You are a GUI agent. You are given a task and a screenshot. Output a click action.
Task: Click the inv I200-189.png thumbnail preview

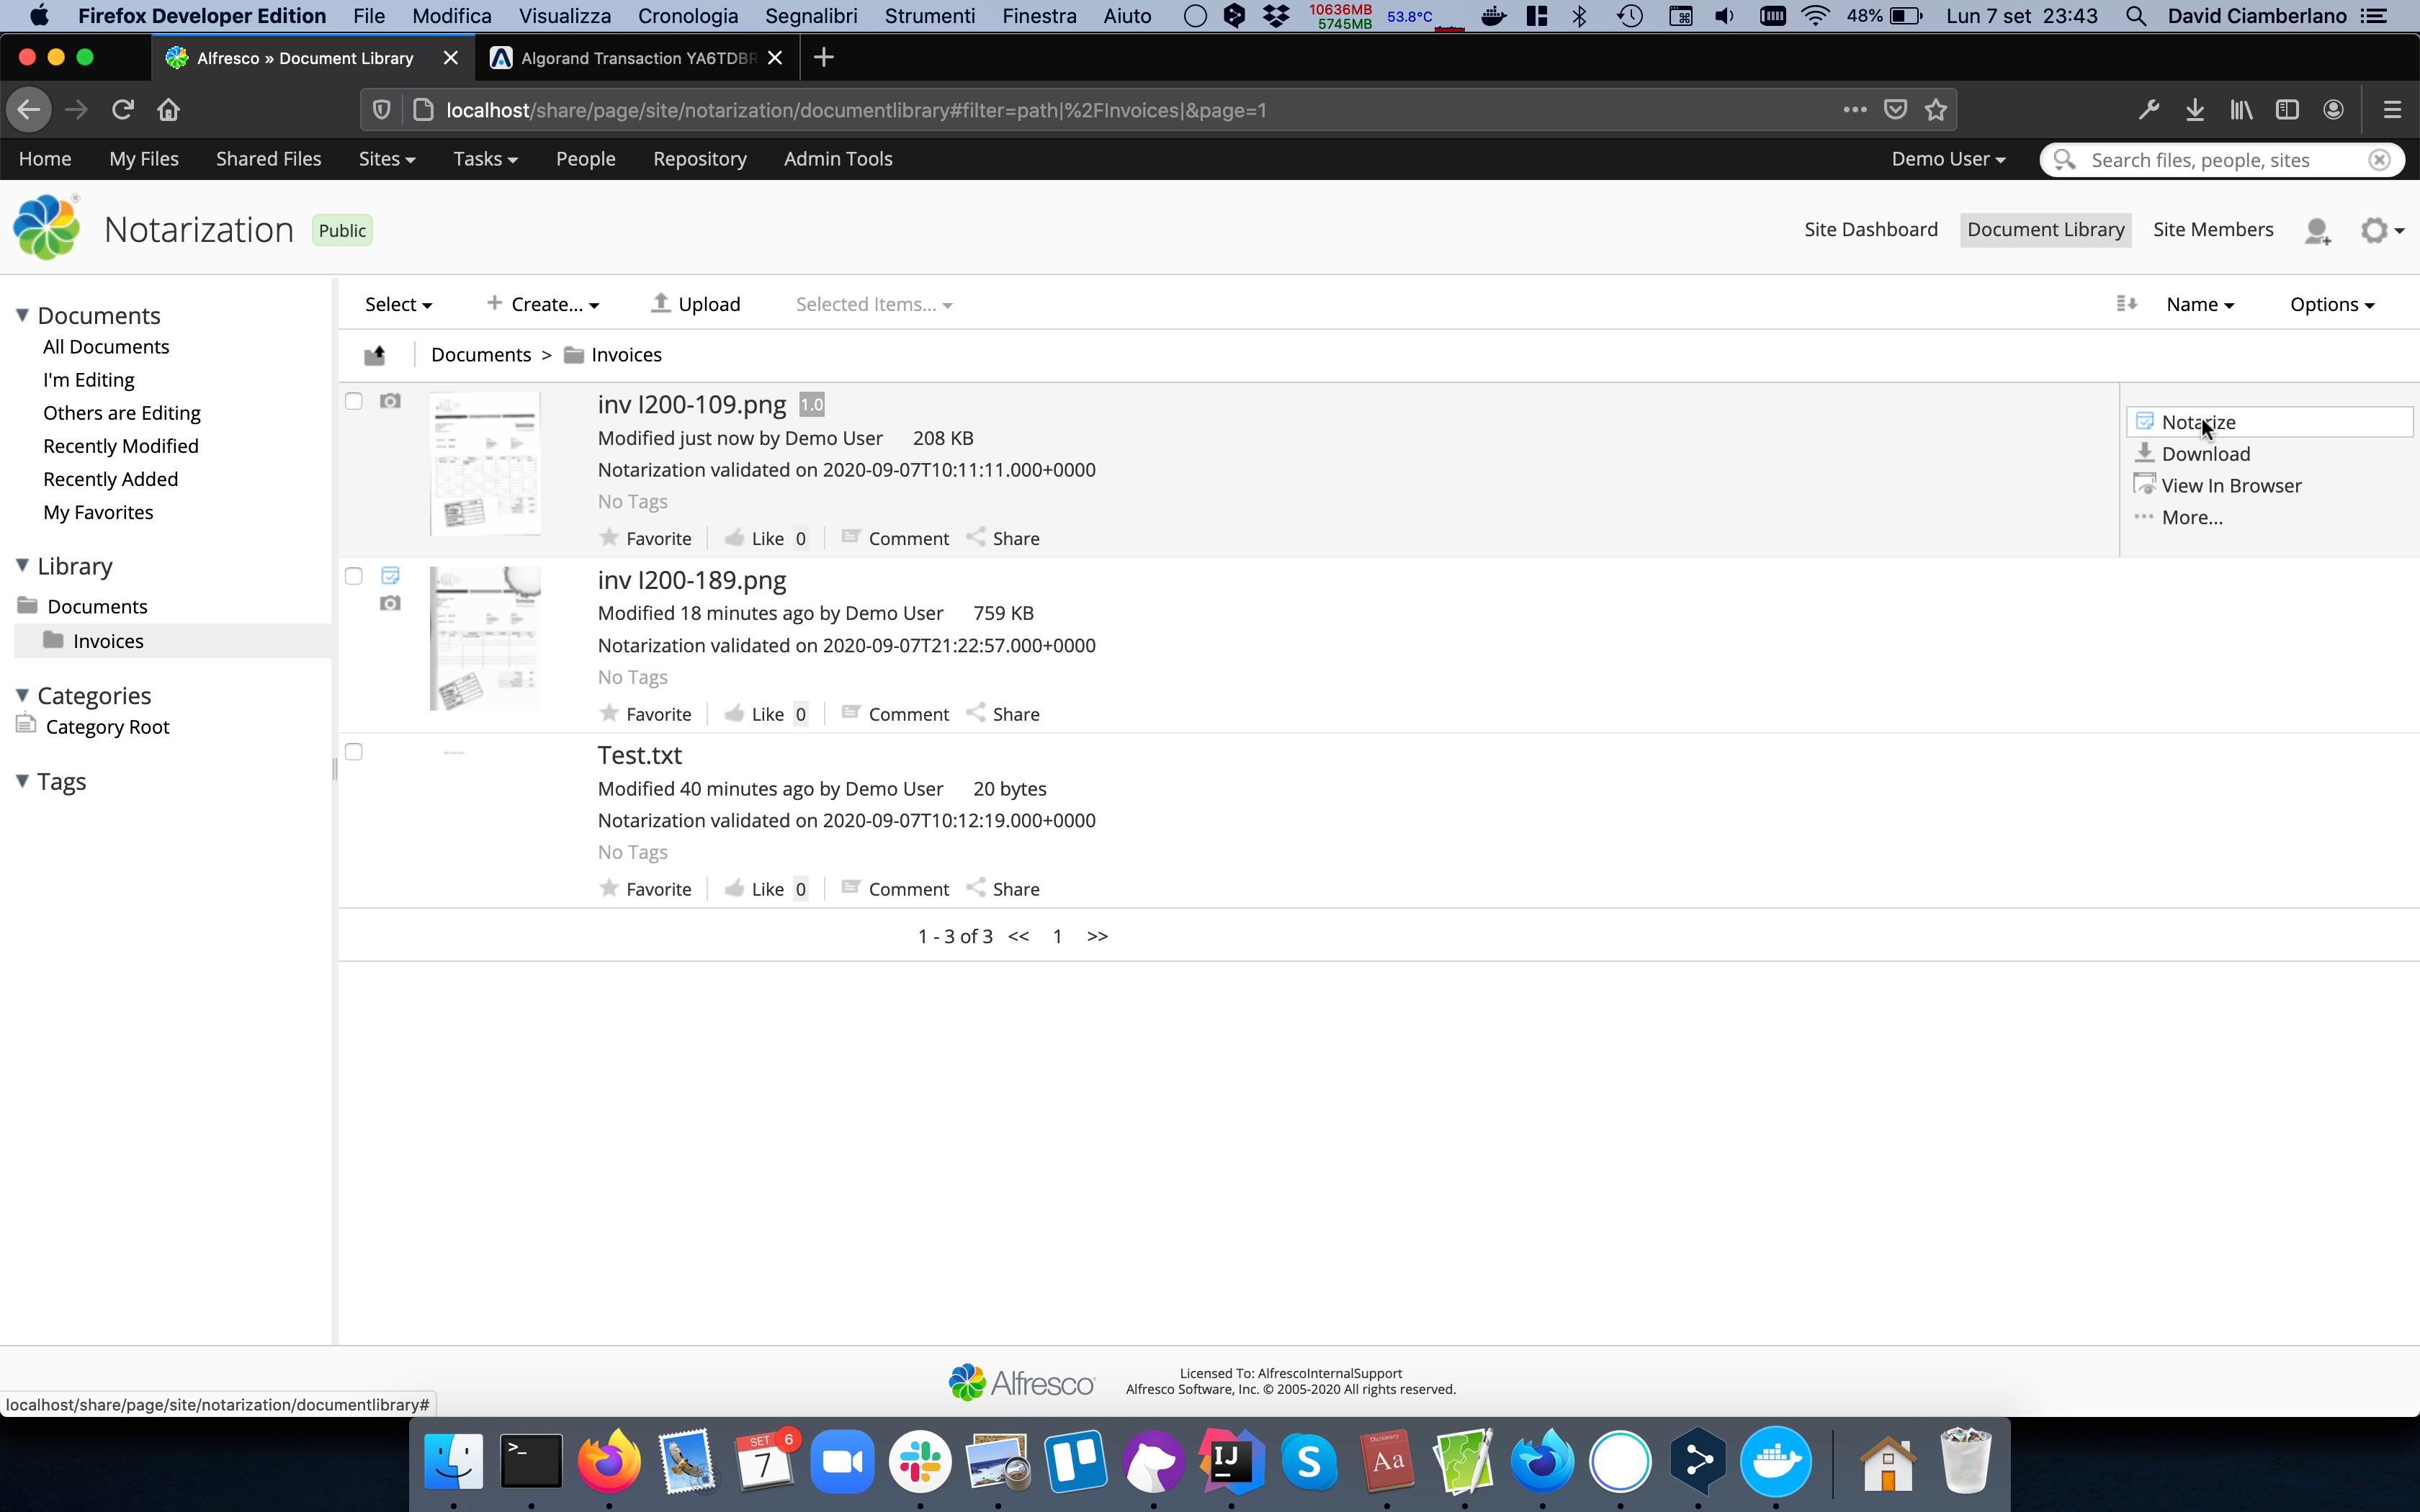tap(485, 638)
